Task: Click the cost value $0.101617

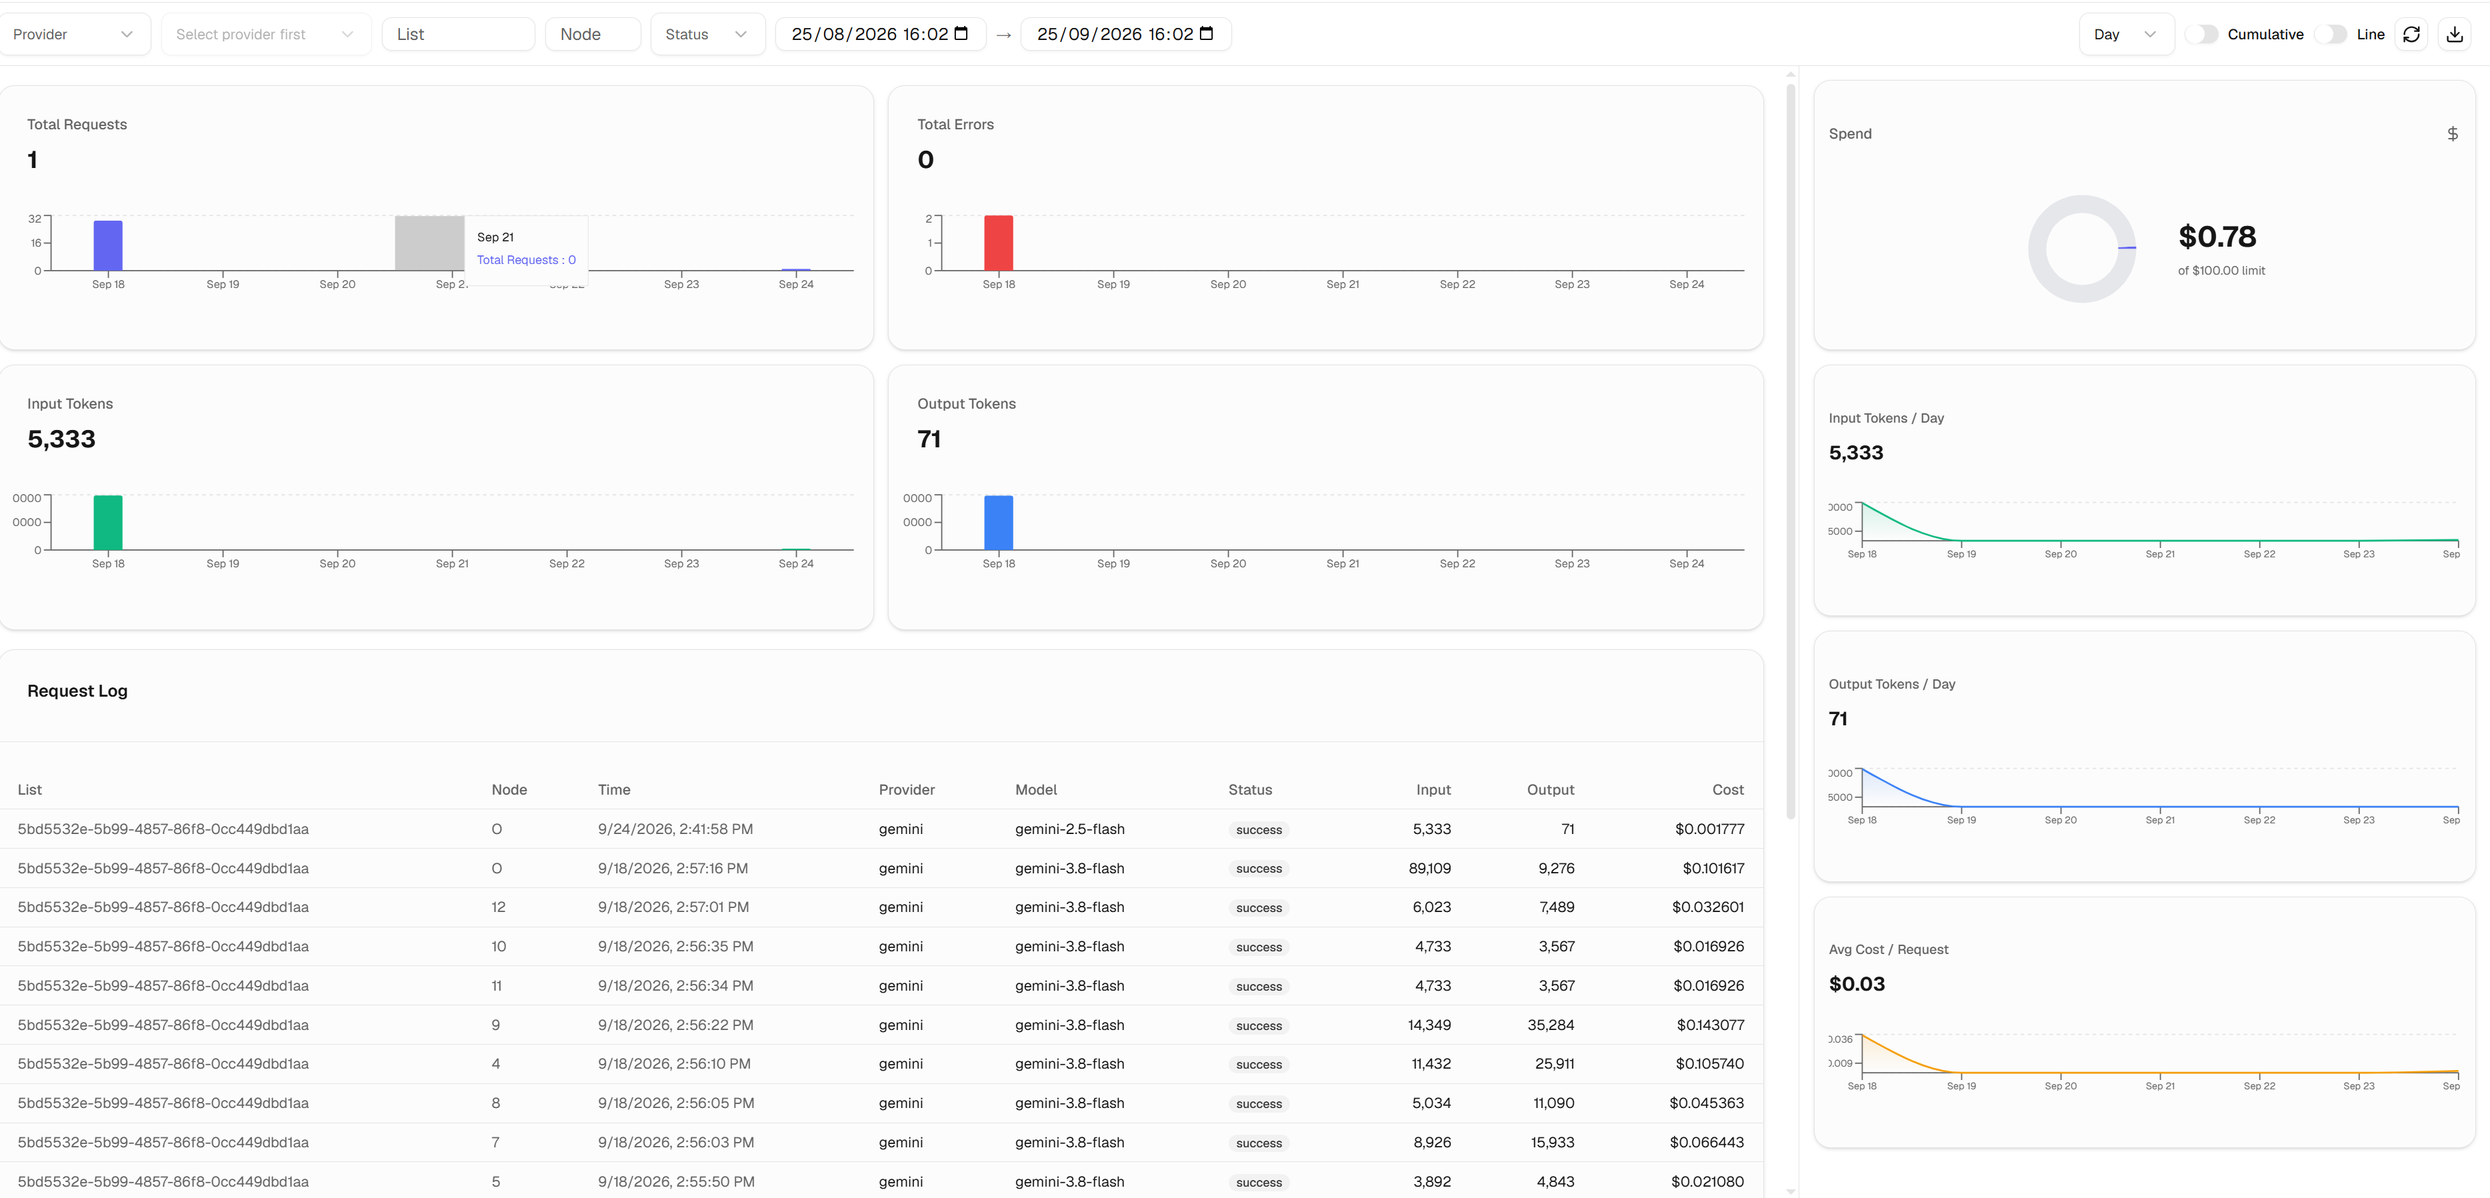Action: tap(1713, 868)
